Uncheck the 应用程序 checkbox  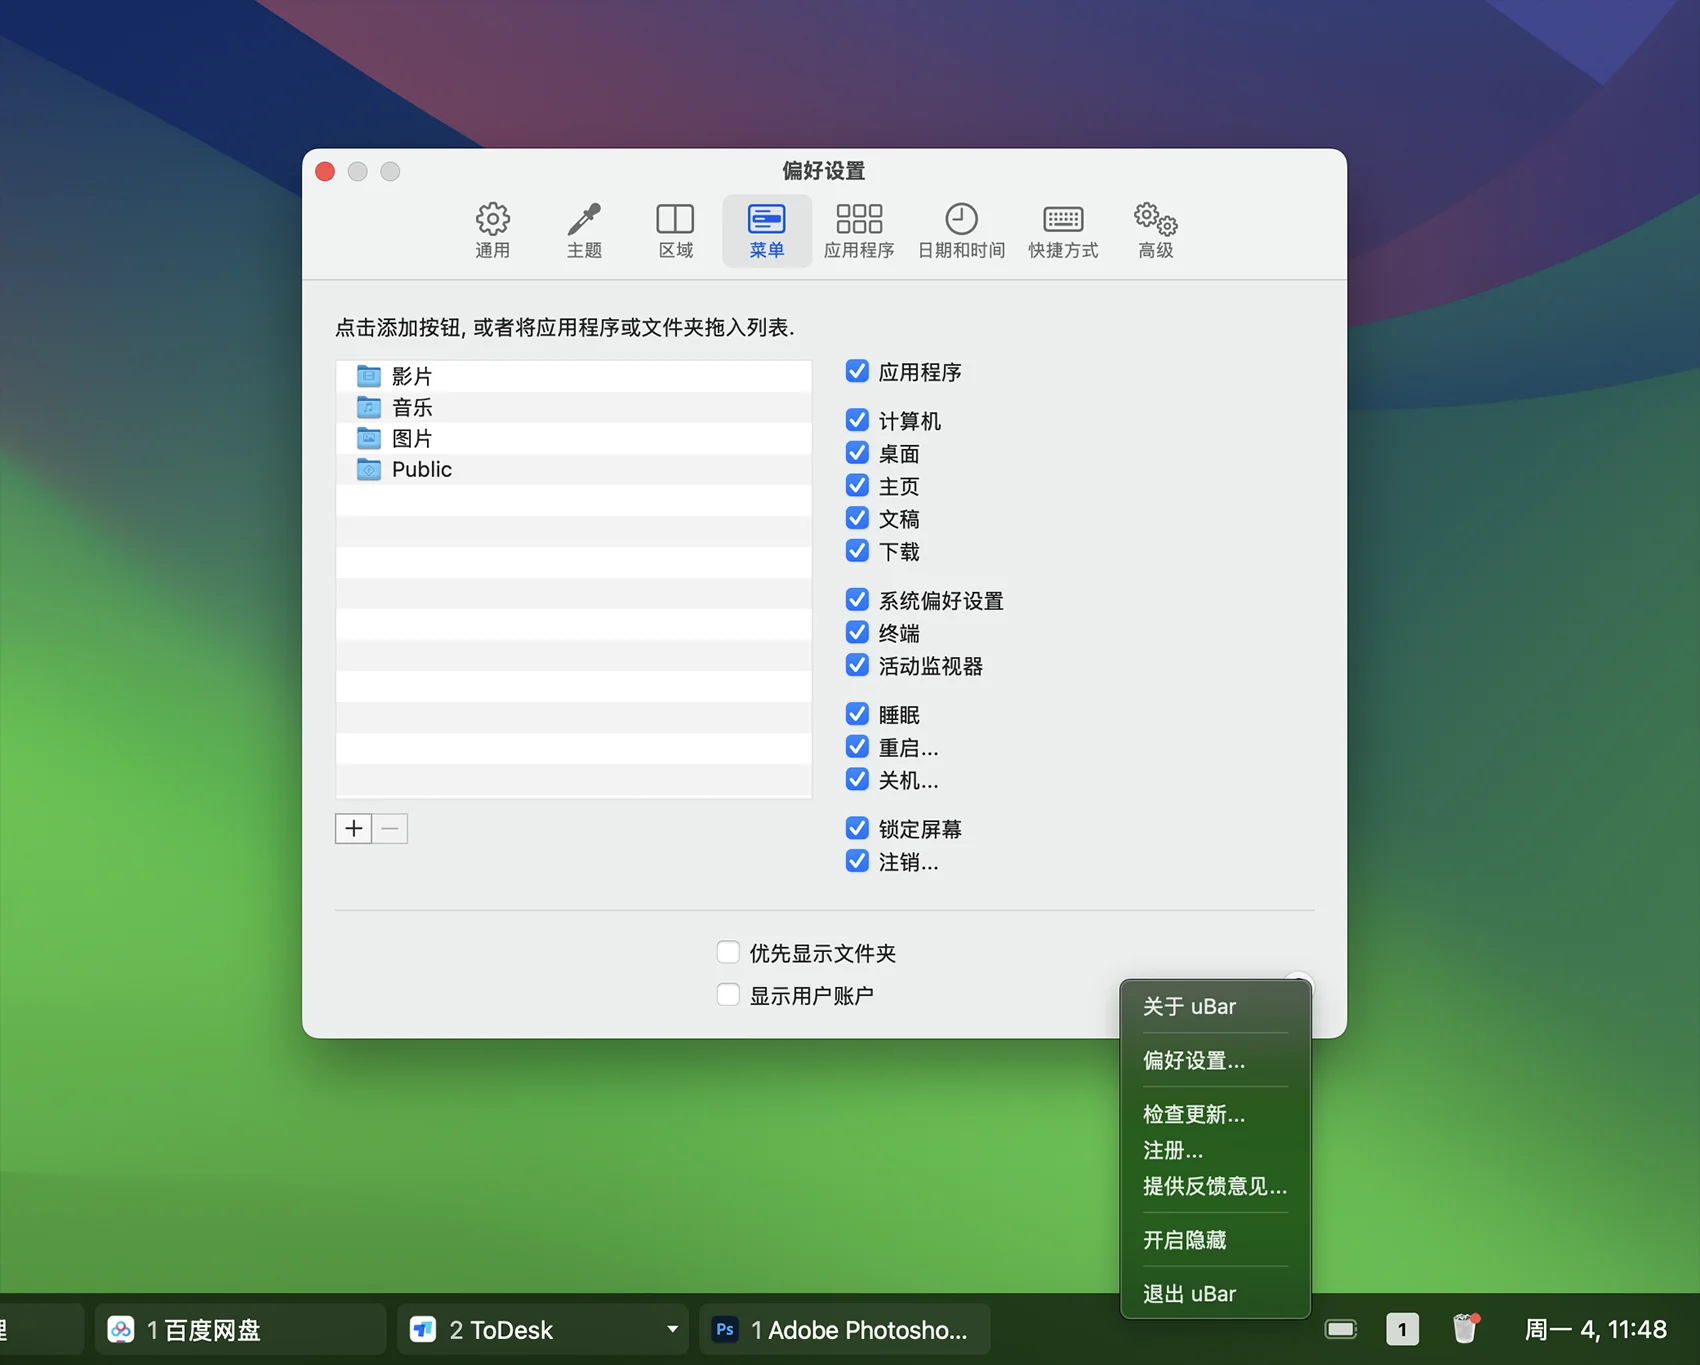(x=857, y=371)
